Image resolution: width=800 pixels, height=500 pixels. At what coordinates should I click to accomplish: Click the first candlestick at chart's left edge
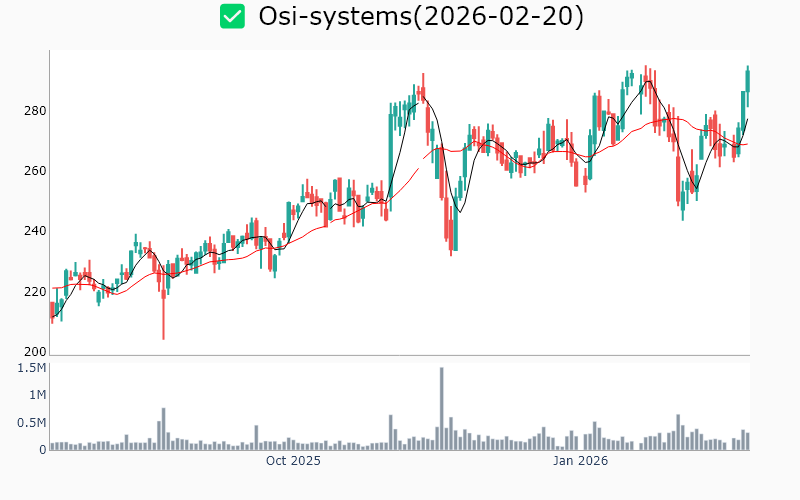tap(52, 310)
